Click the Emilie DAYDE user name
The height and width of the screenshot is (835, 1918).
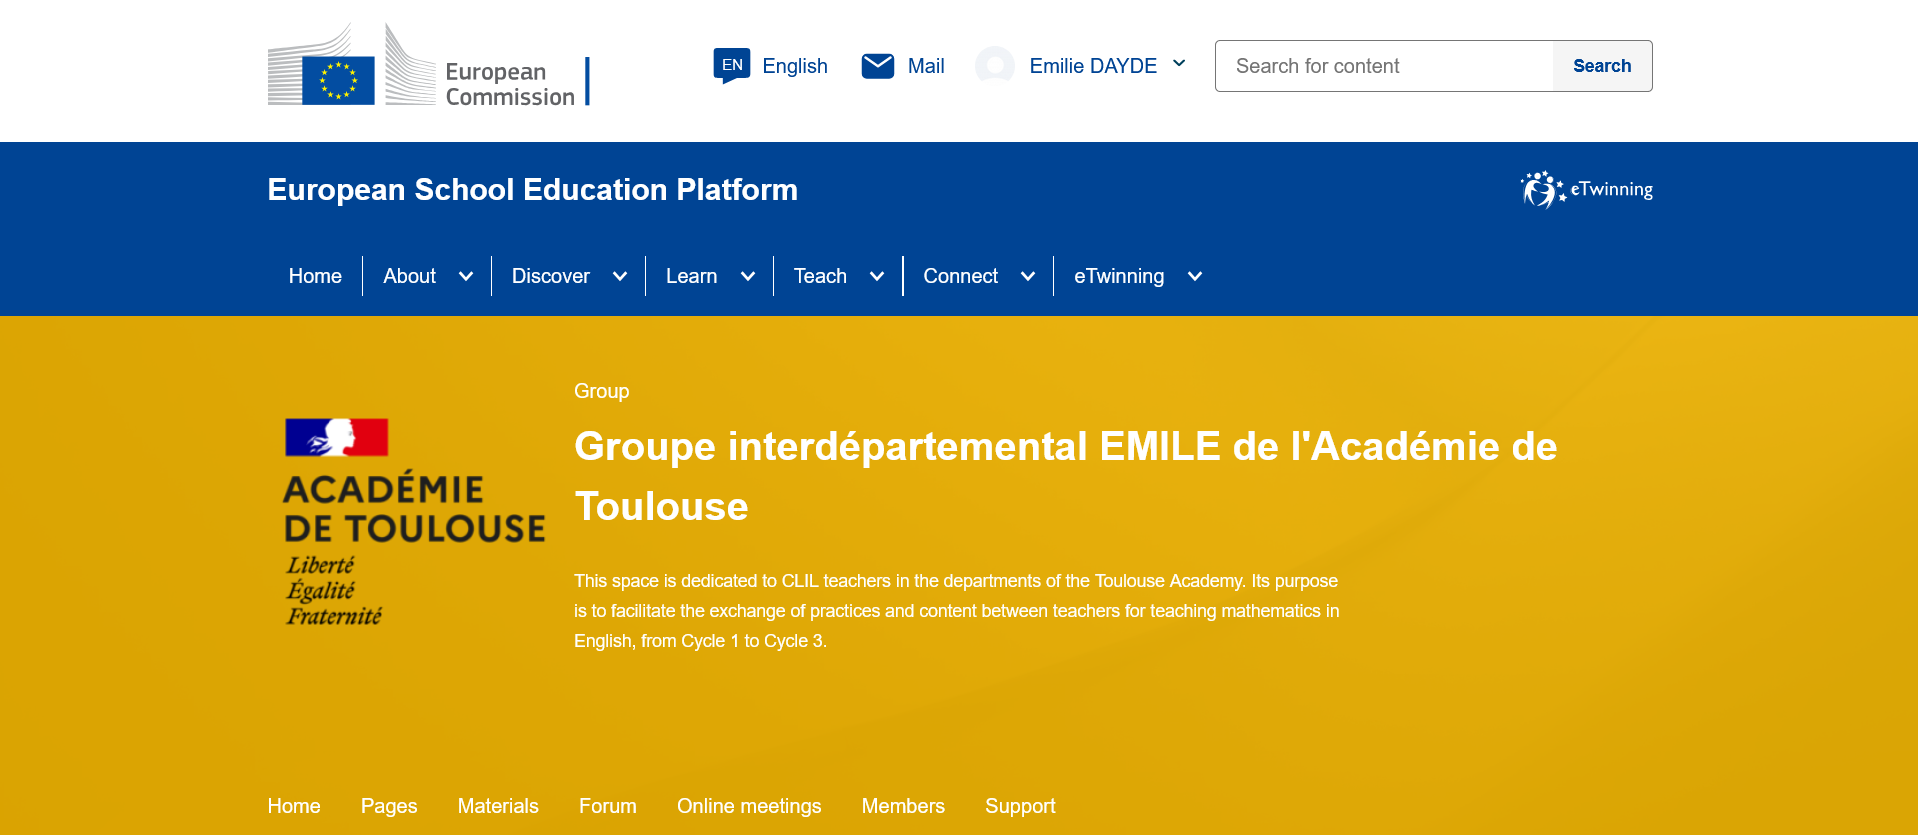coord(1093,66)
